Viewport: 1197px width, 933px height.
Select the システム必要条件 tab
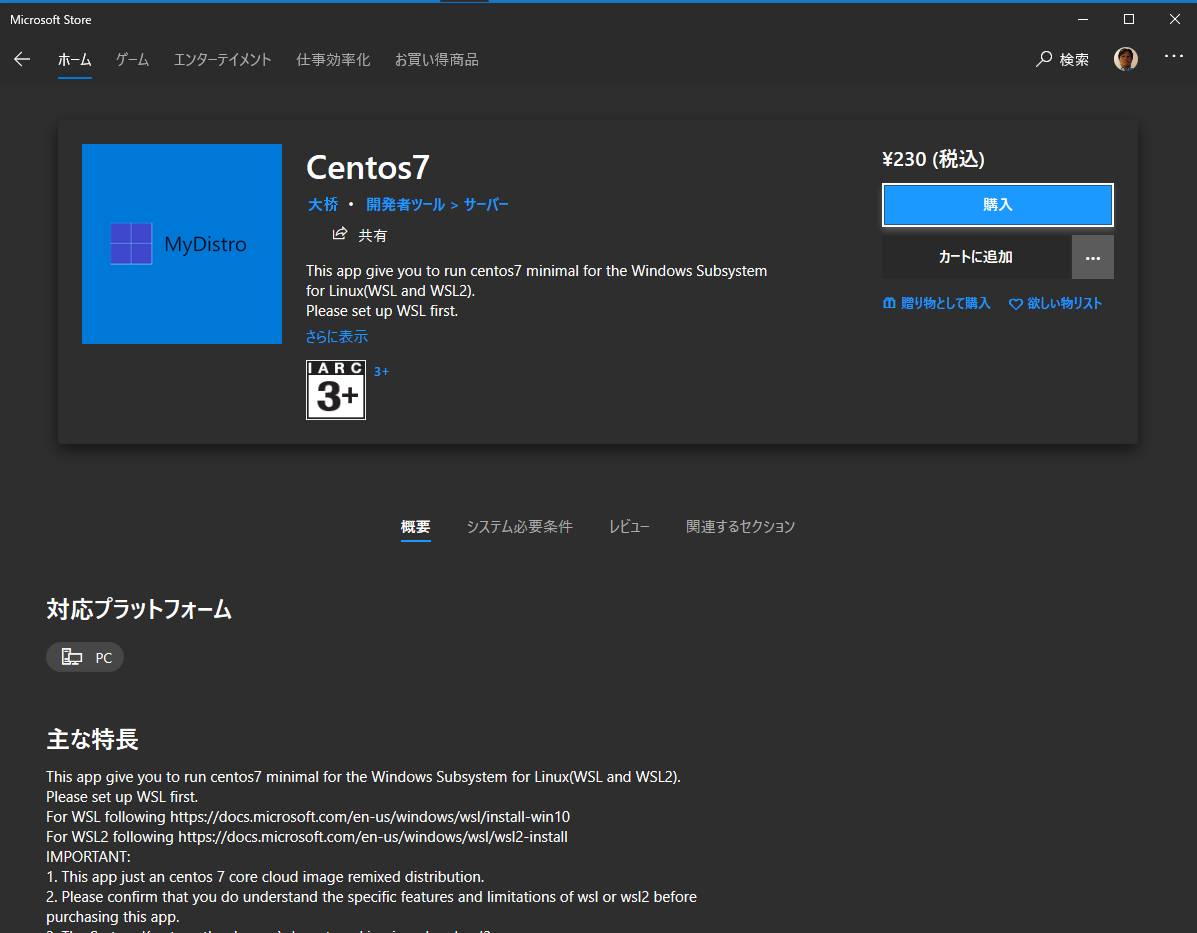click(519, 527)
